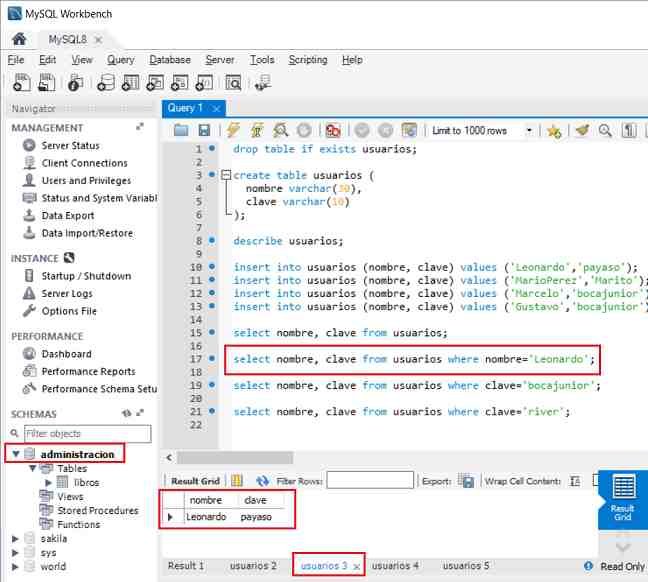This screenshot has height=582, width=648.
Task: Click the Save script floppy disk icon
Action: [x=204, y=131]
